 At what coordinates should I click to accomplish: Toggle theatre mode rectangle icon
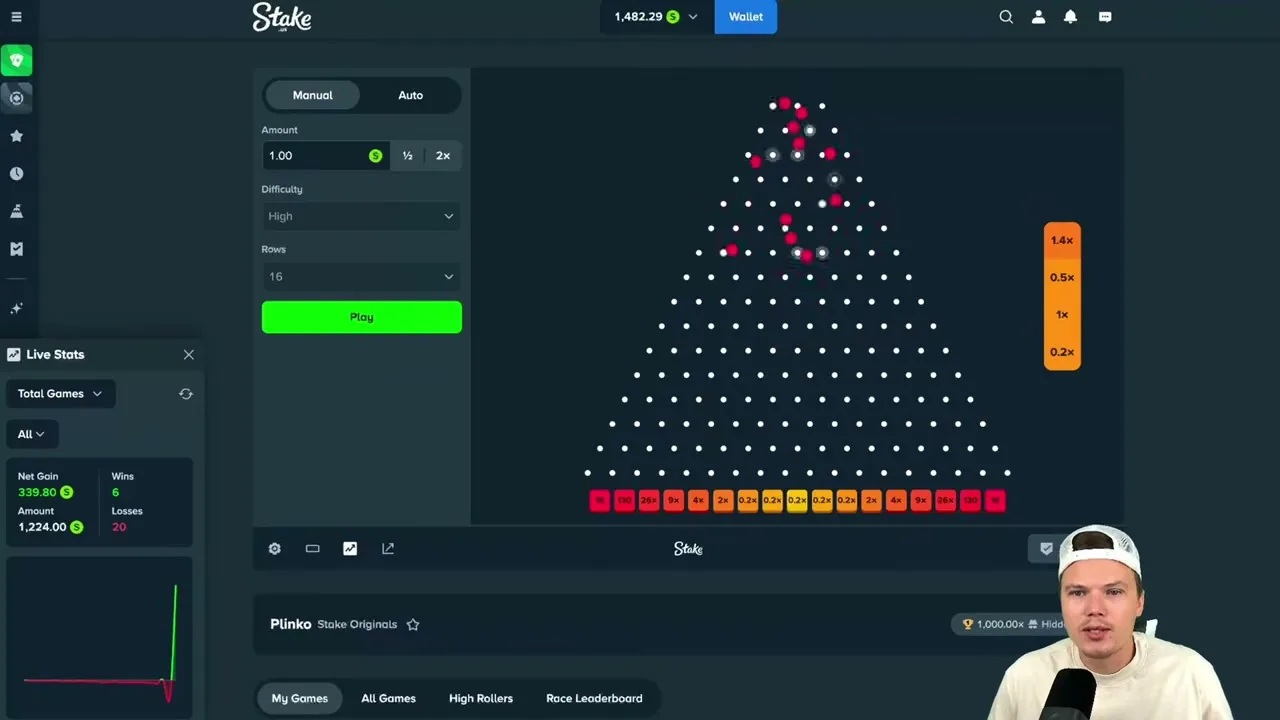[x=312, y=549]
